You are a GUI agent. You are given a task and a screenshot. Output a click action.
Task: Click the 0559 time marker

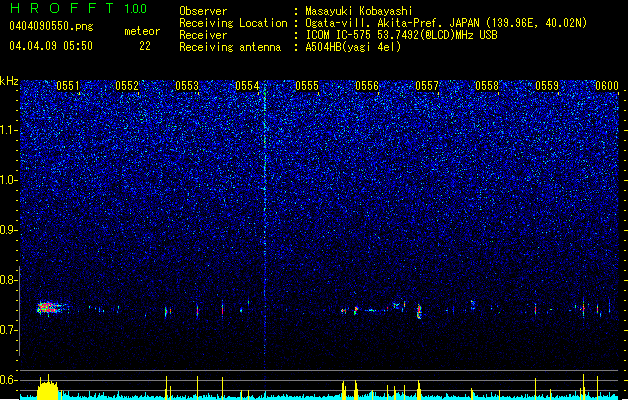tap(547, 86)
